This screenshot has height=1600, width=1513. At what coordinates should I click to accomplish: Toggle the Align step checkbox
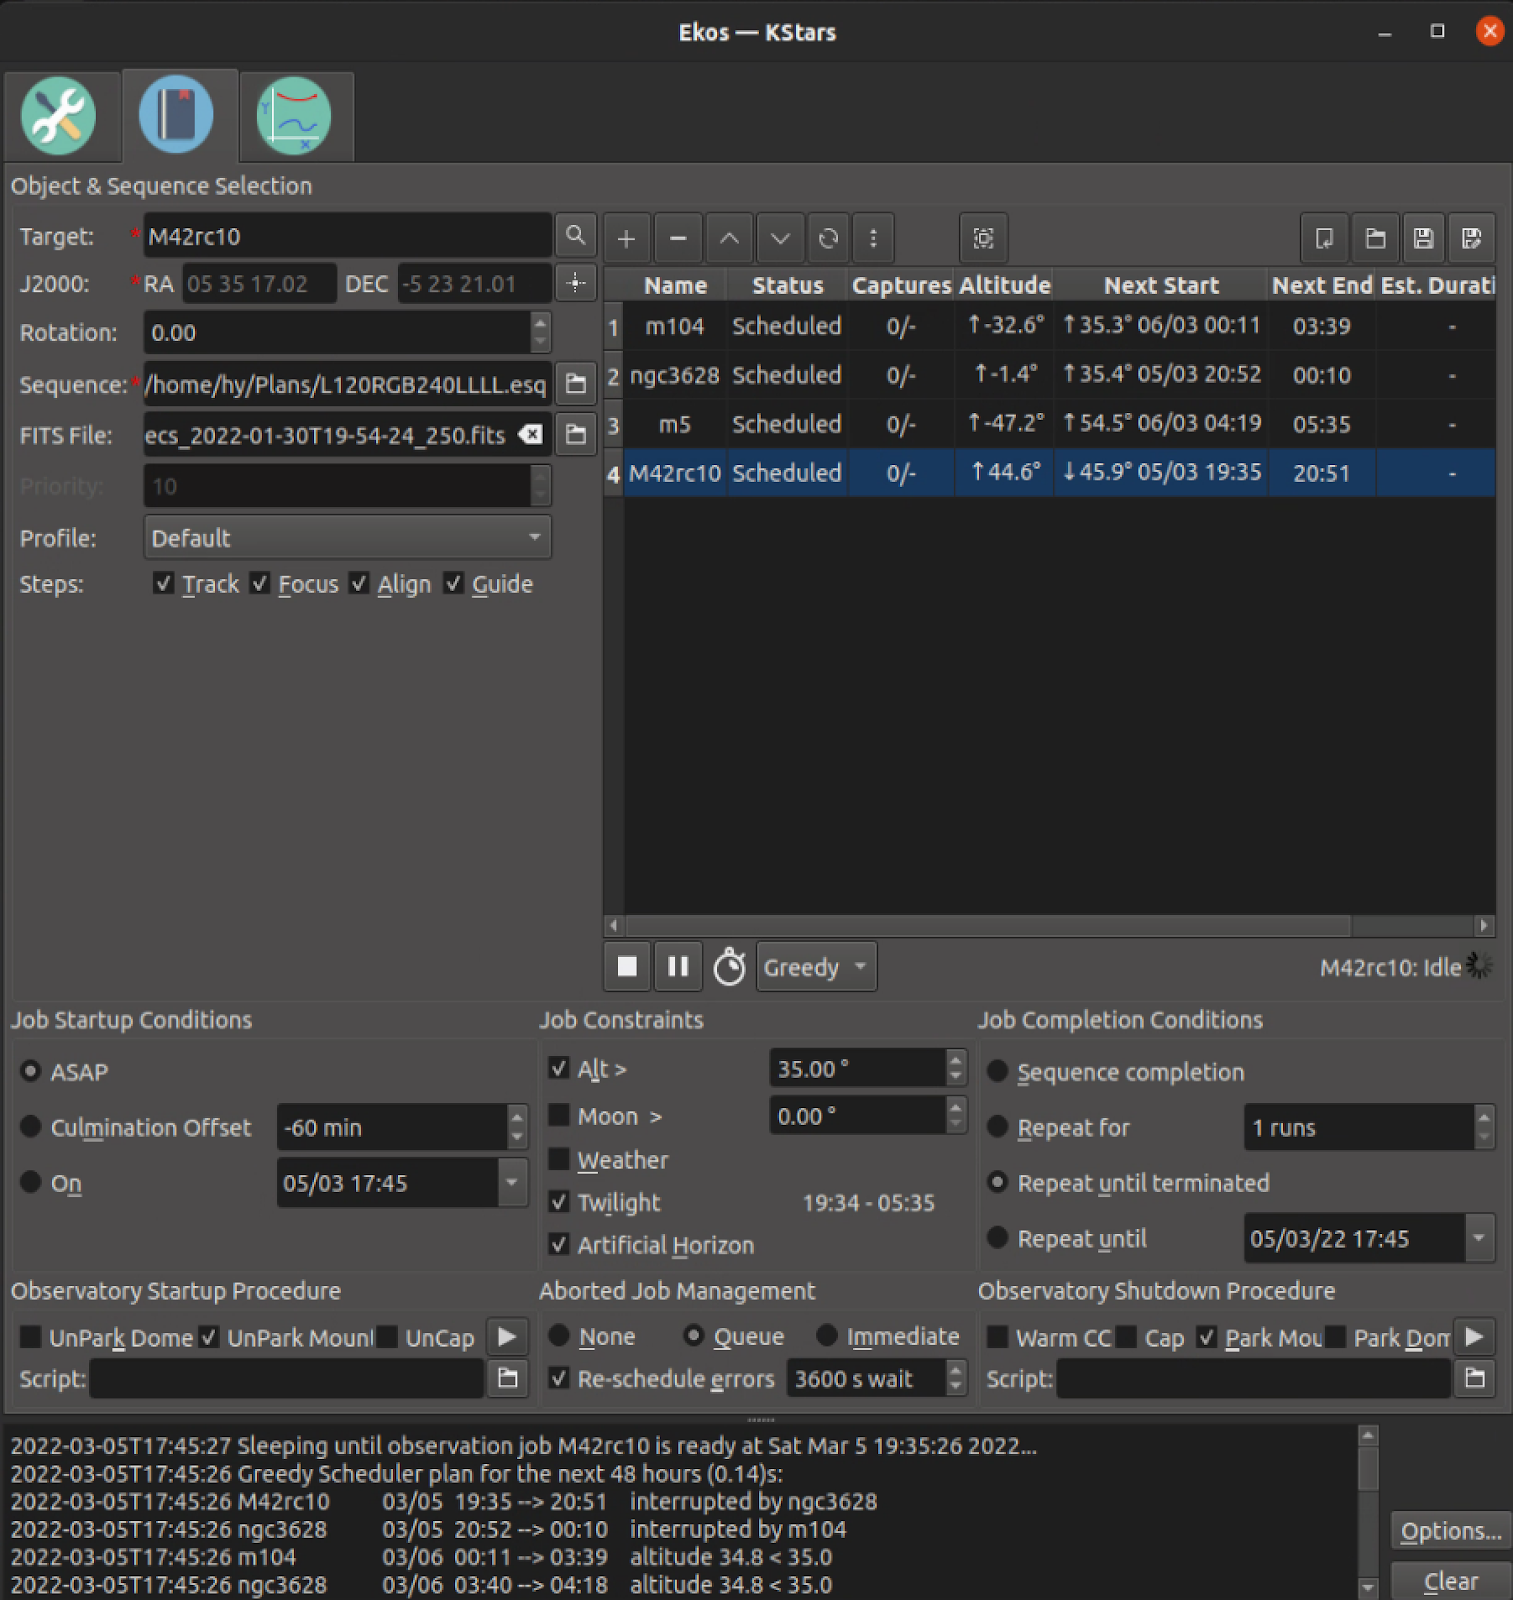359,583
